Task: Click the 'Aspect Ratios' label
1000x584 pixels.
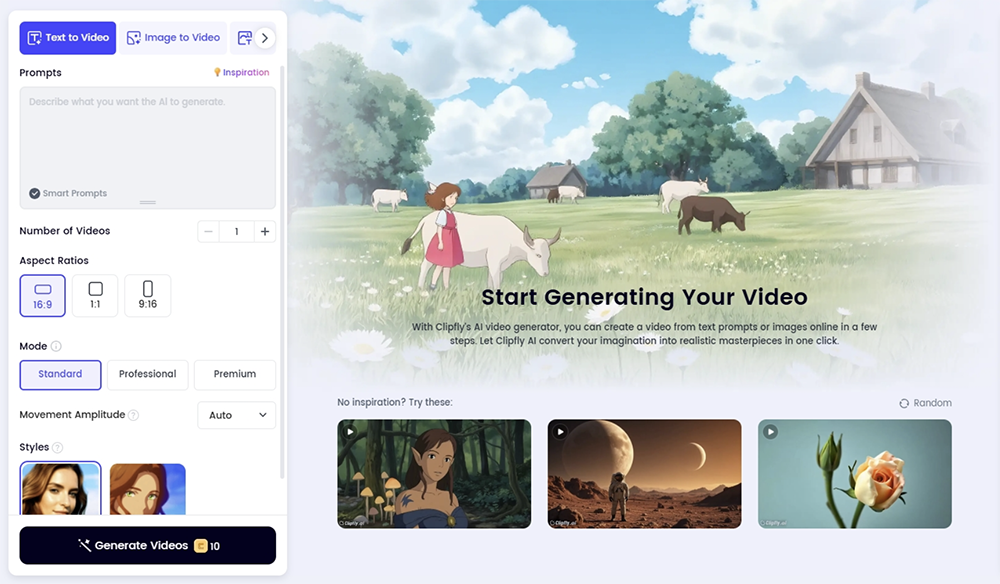Action: 54,261
